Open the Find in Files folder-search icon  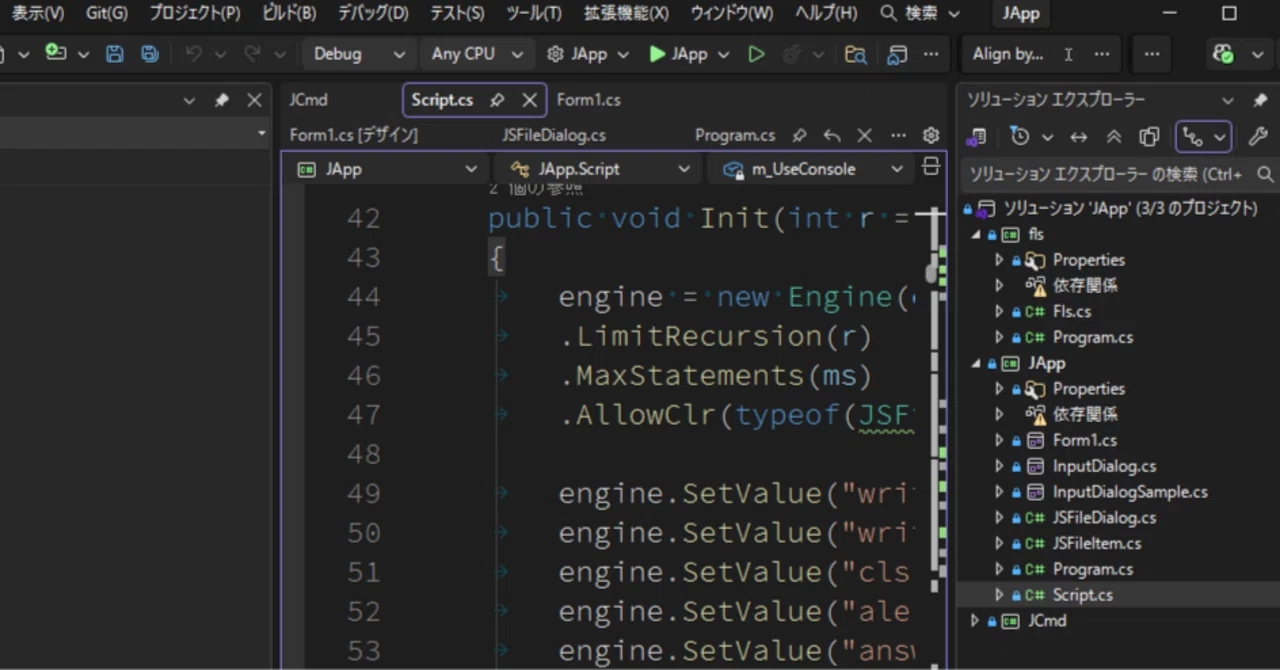tap(855, 54)
